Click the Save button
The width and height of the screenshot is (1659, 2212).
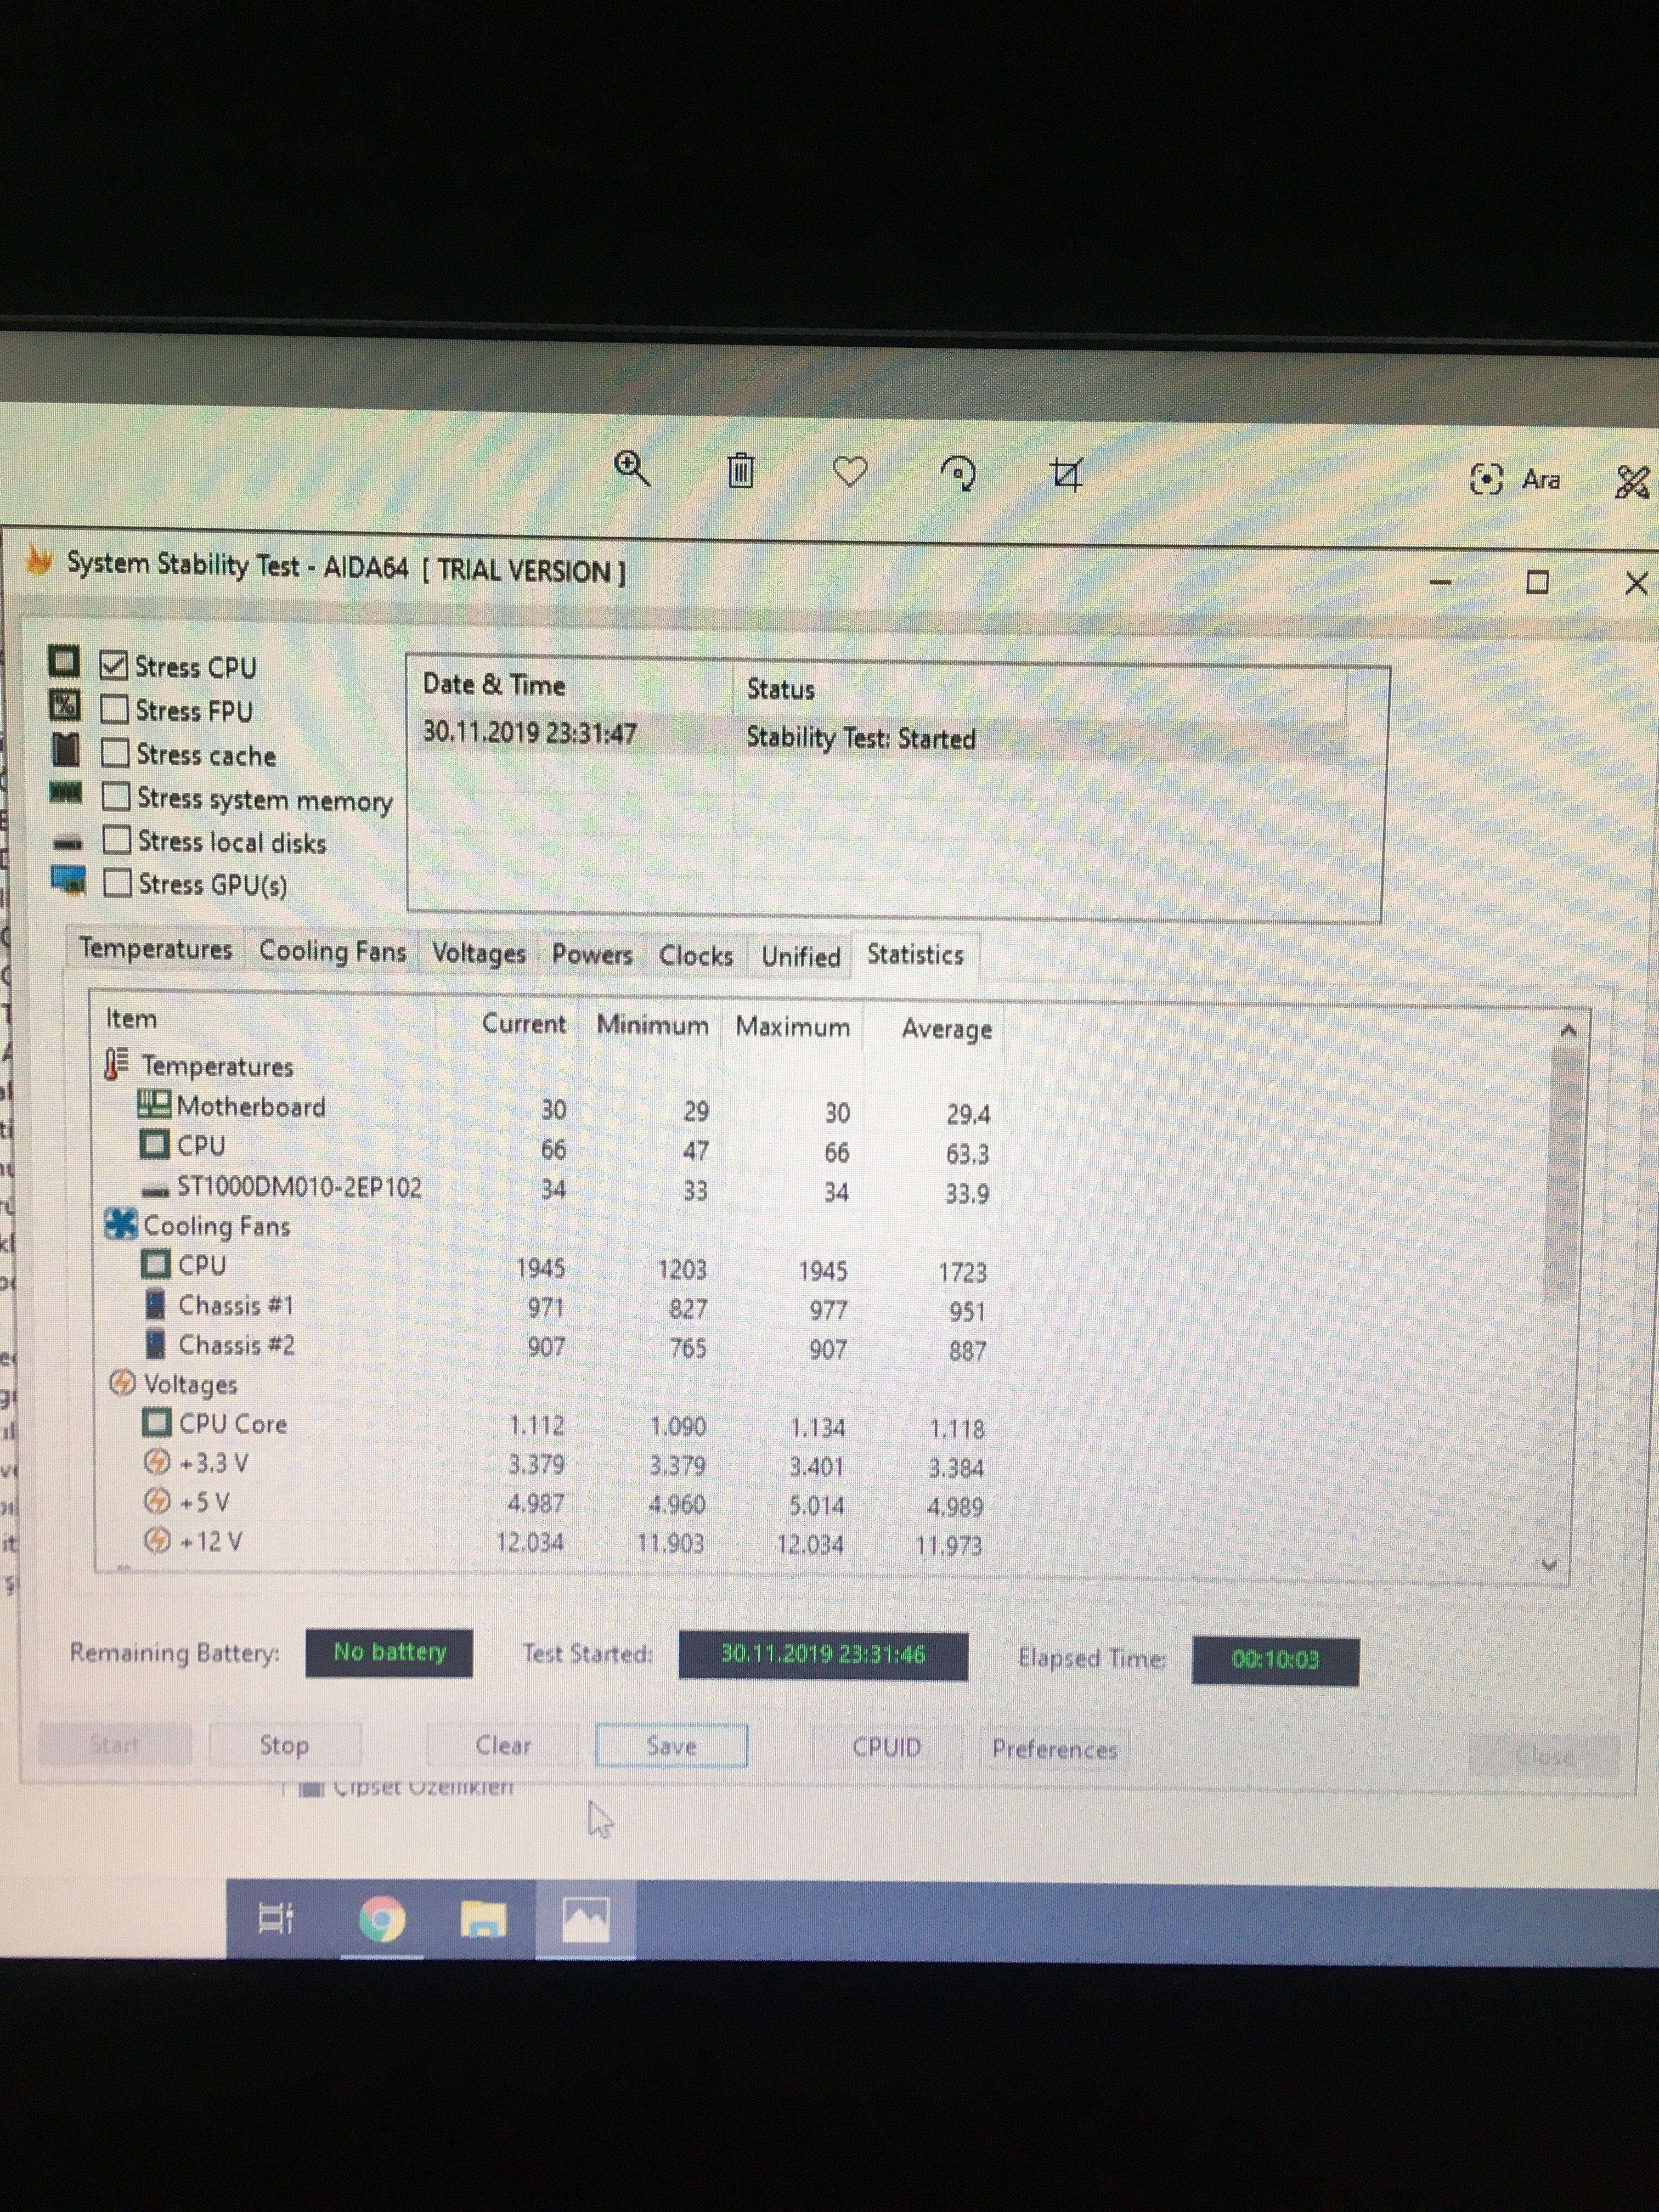(x=671, y=1746)
